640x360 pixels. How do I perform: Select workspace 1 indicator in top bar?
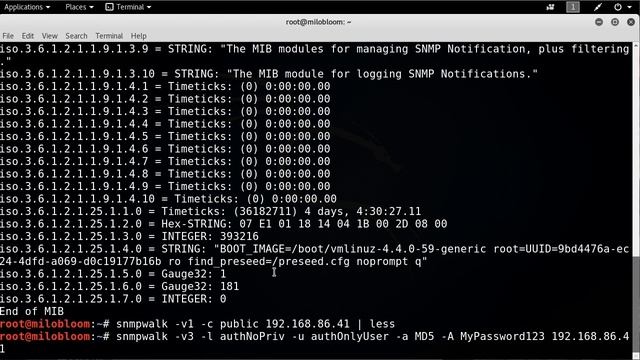[573, 7]
